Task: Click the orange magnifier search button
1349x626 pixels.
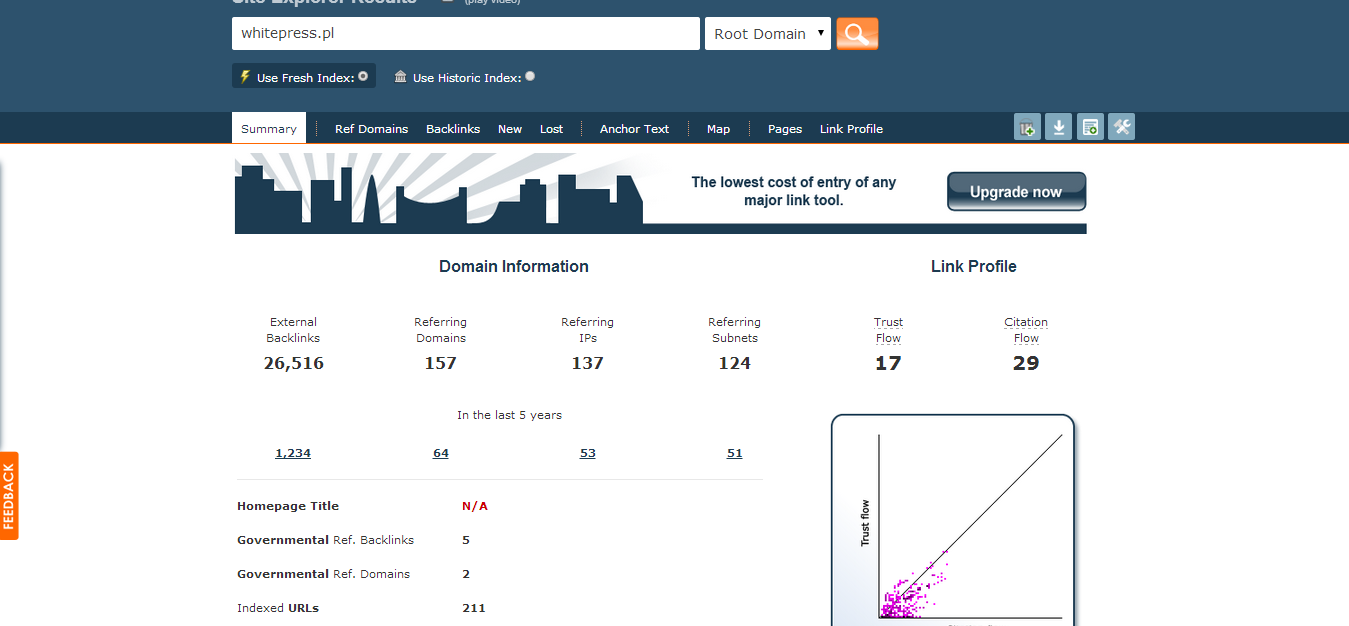Action: pos(857,33)
